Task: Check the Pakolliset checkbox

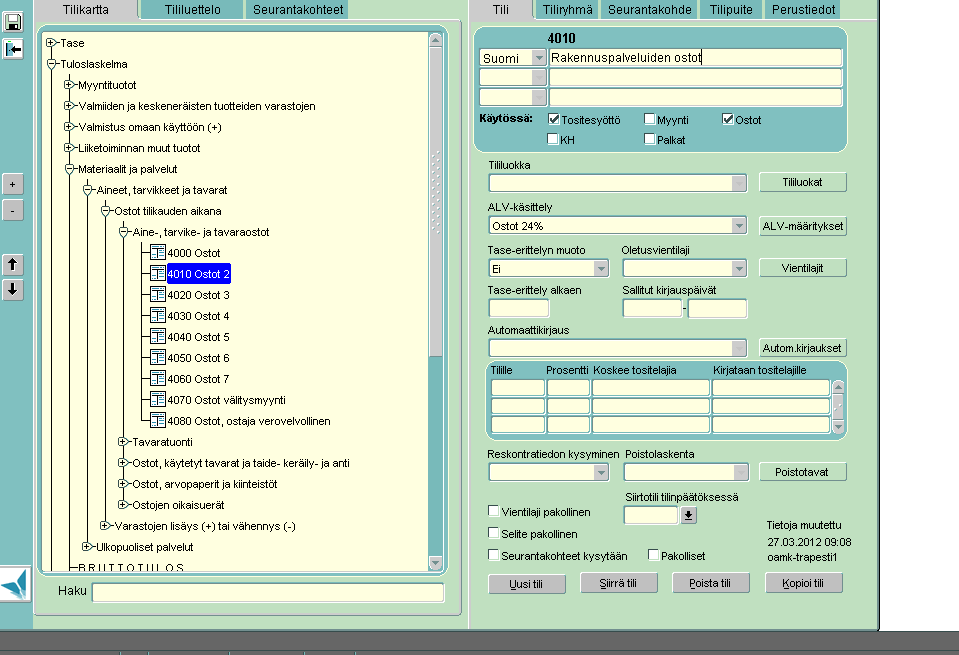Action: tap(653, 555)
